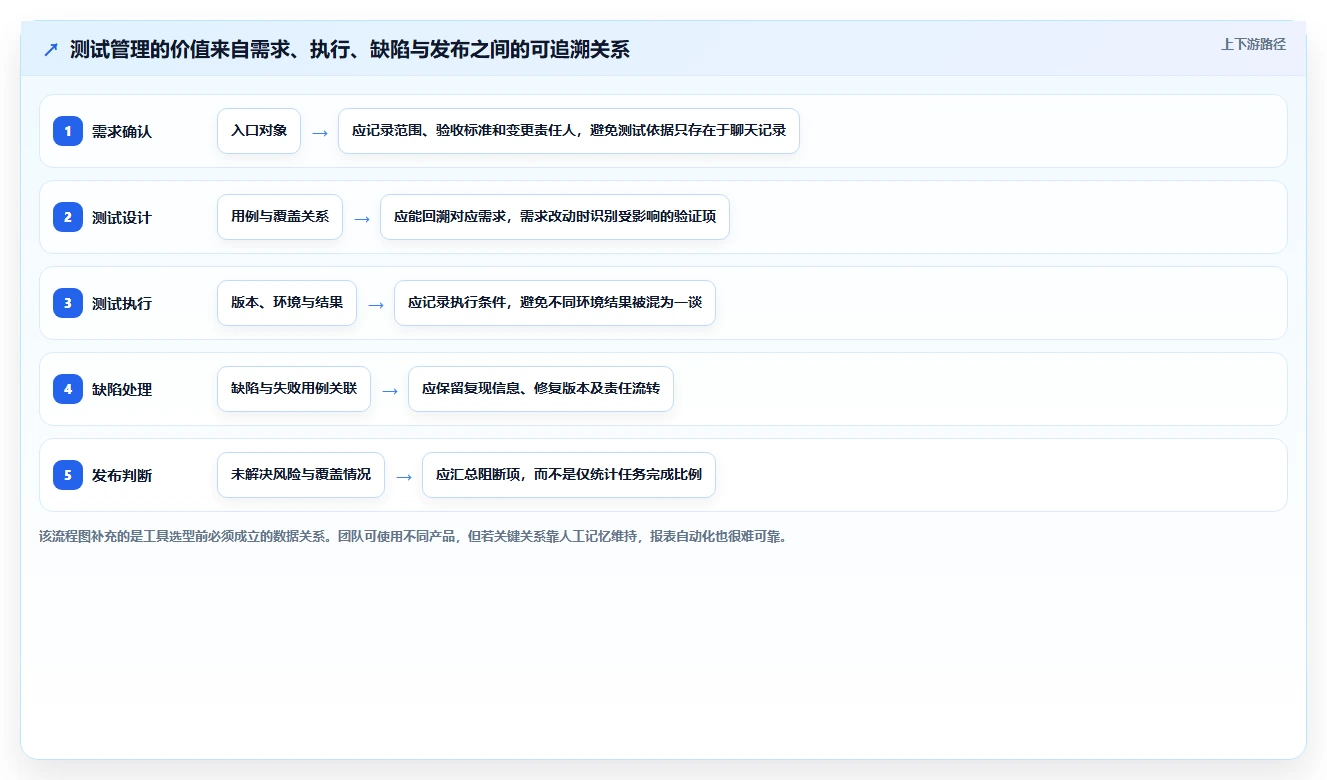Click the 上下游路径 label
Image resolution: width=1327 pixels, height=780 pixels.
point(1253,44)
